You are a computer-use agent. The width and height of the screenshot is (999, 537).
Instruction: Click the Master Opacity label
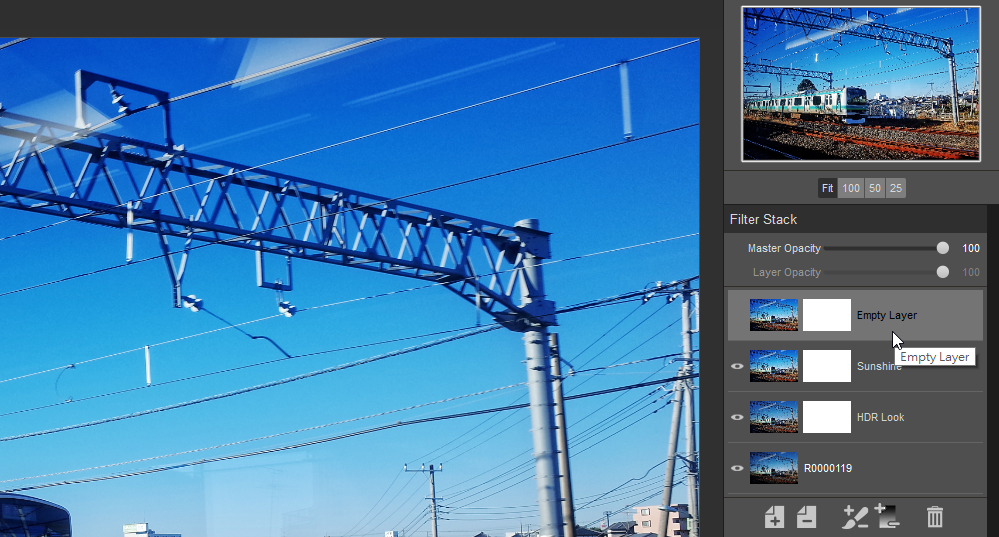[x=784, y=248]
